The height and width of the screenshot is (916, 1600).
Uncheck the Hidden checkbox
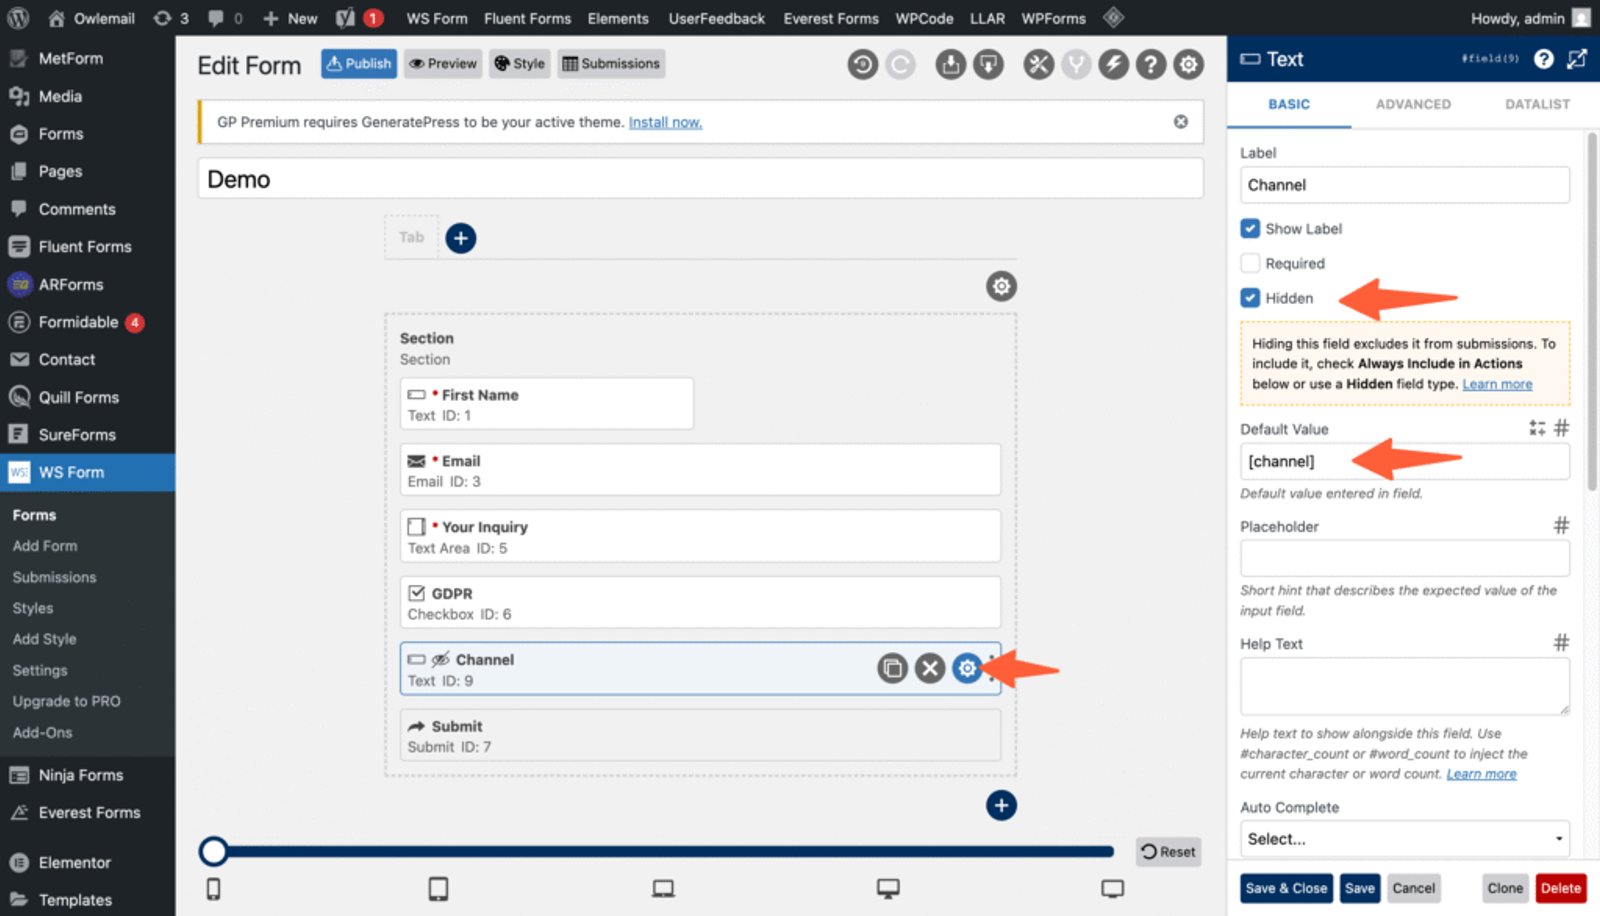(1250, 298)
